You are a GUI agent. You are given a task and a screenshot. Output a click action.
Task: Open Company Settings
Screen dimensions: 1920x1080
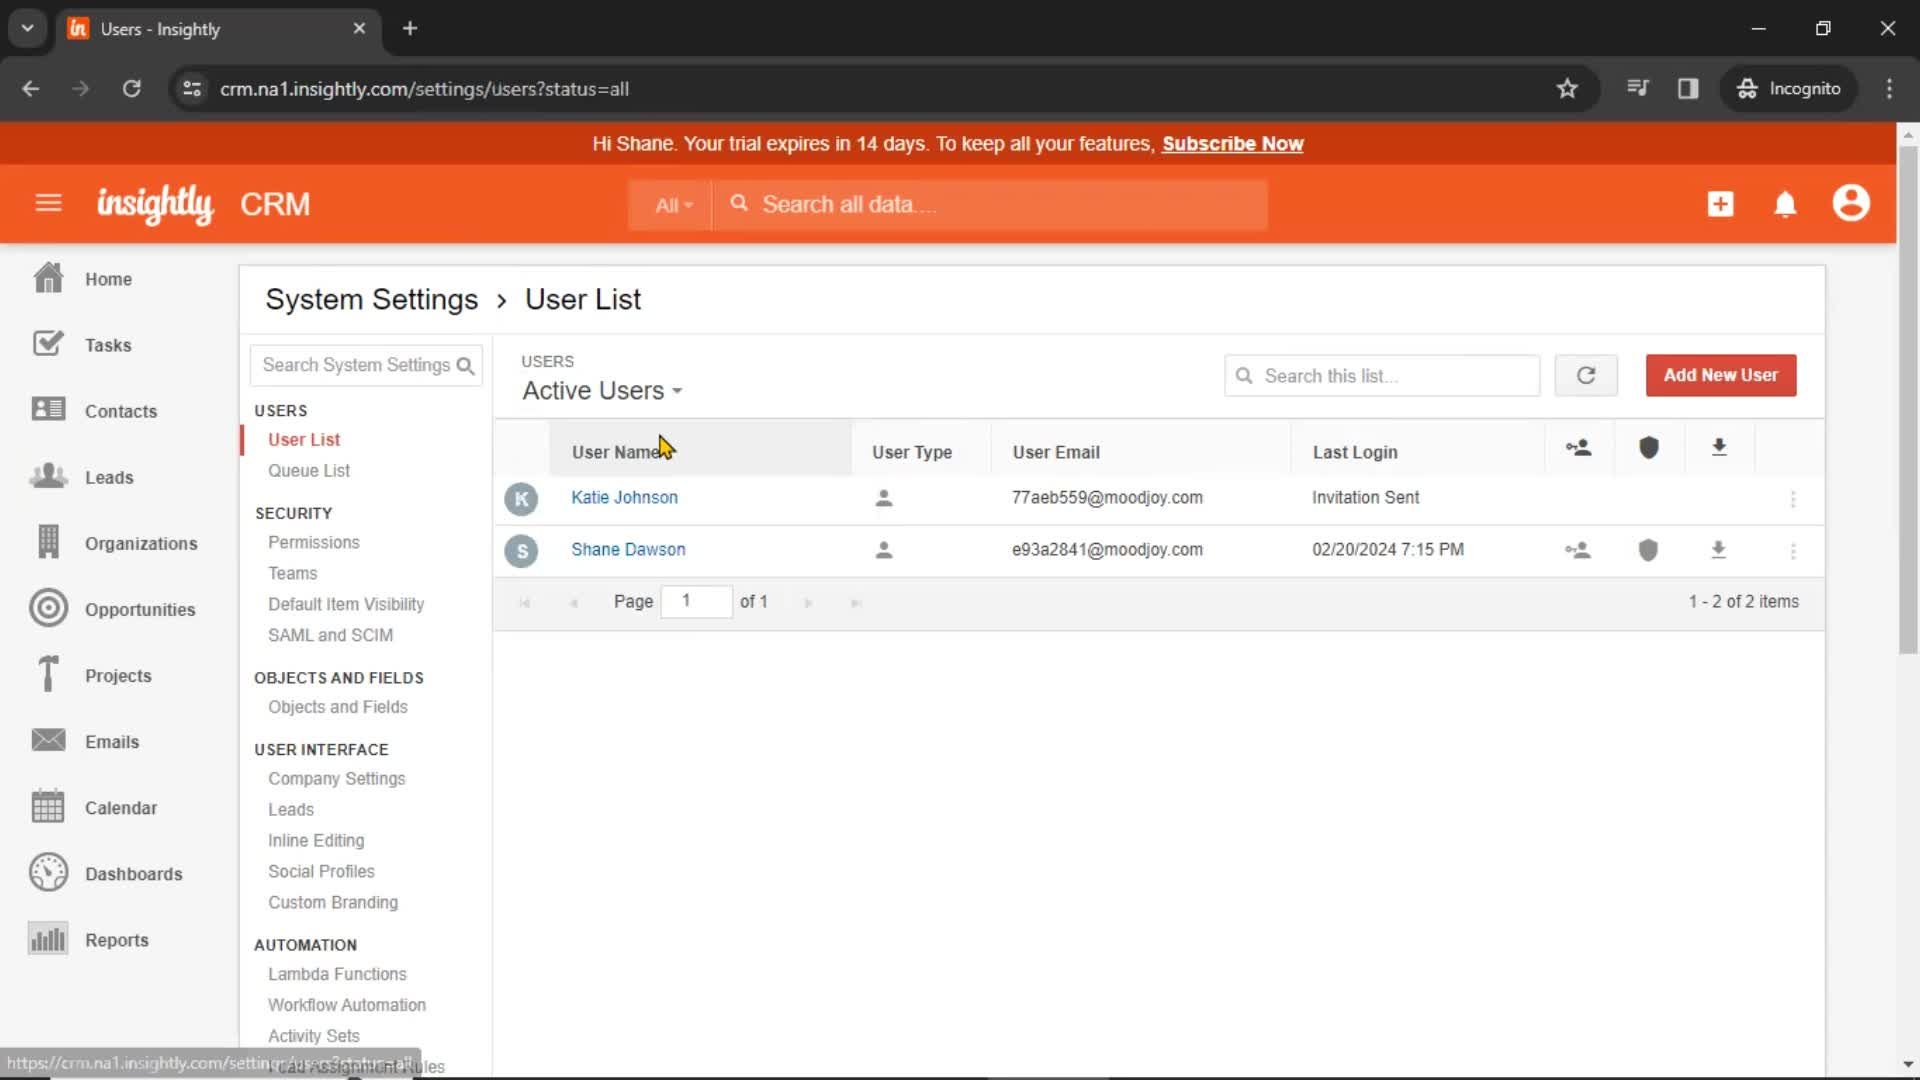(336, 778)
